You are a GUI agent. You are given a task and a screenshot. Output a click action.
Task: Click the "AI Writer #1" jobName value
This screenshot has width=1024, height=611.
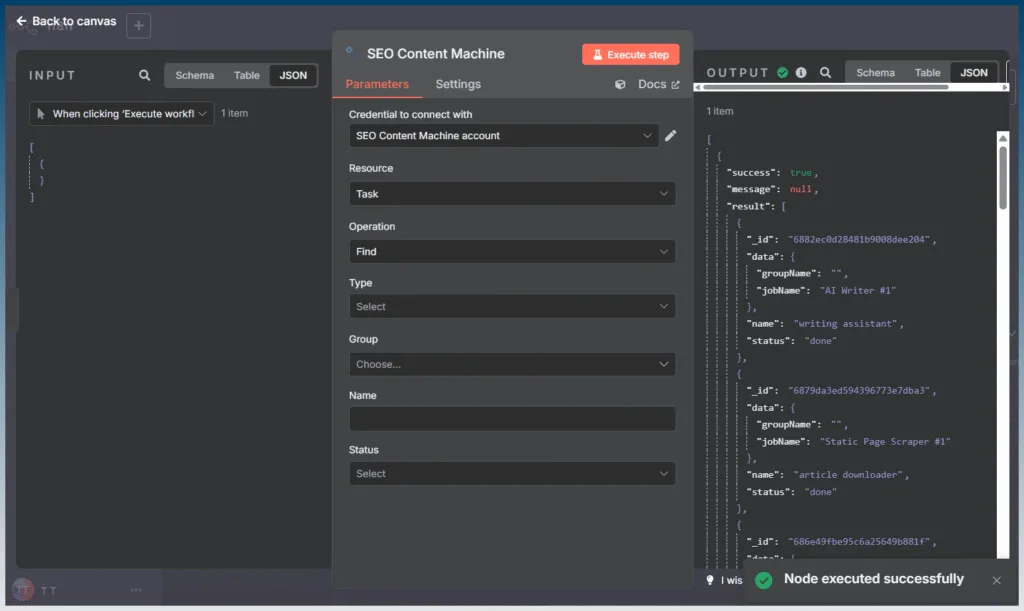[857, 290]
